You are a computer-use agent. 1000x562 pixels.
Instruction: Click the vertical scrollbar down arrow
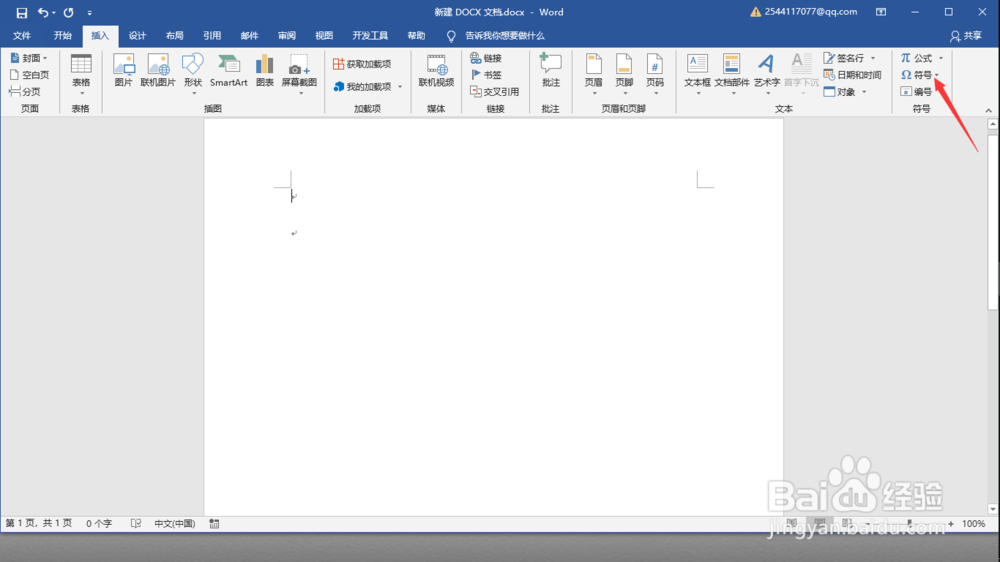pyautogui.click(x=992, y=508)
